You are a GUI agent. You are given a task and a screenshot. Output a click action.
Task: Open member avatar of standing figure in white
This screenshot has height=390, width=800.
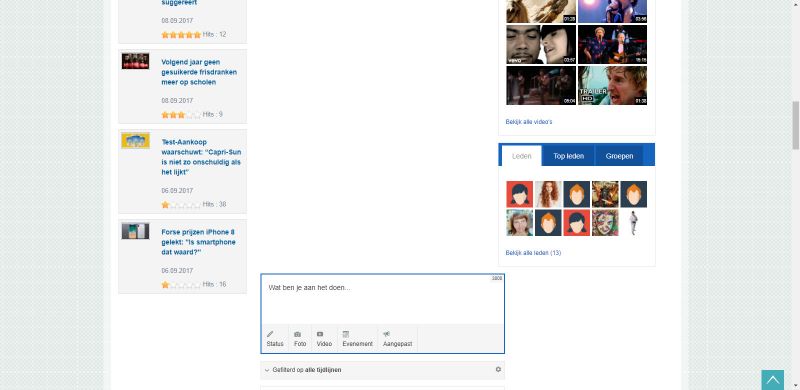[634, 223]
